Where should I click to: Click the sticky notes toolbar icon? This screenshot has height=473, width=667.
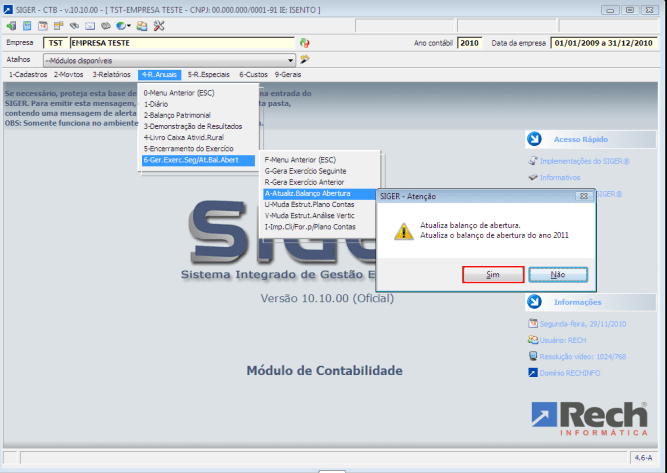(58, 26)
